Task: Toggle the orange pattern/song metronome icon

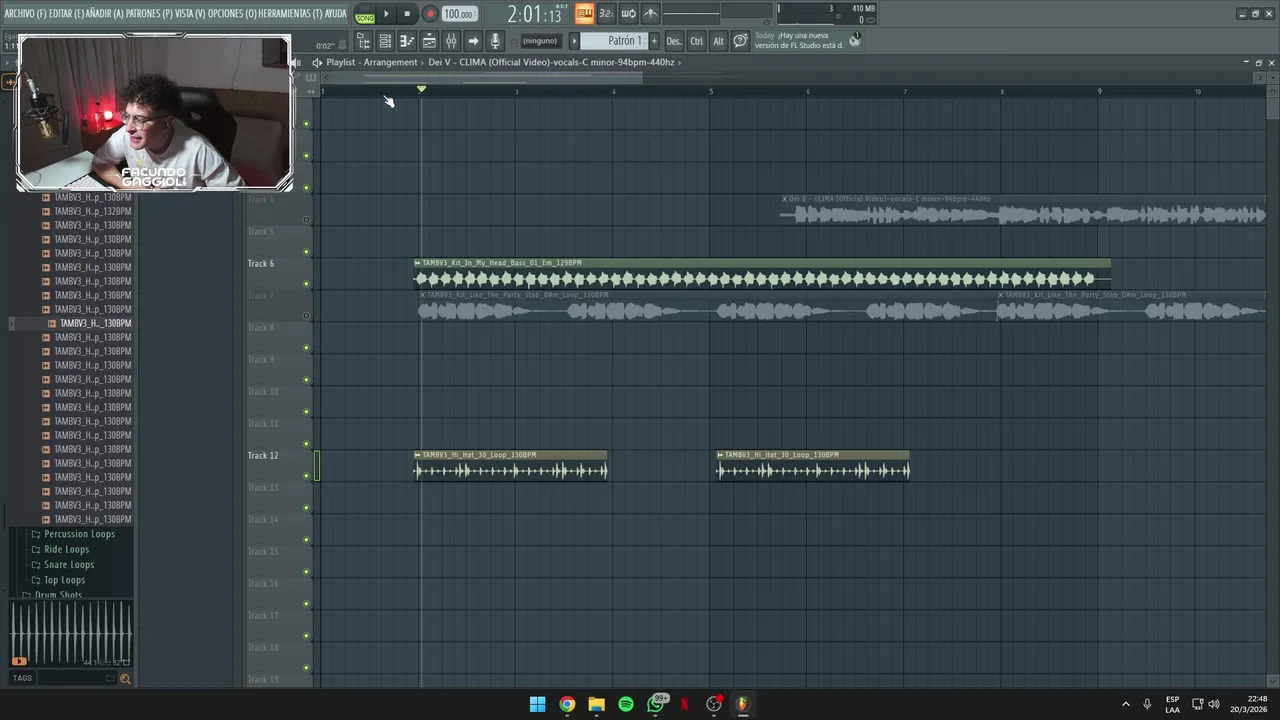Action: [584, 14]
